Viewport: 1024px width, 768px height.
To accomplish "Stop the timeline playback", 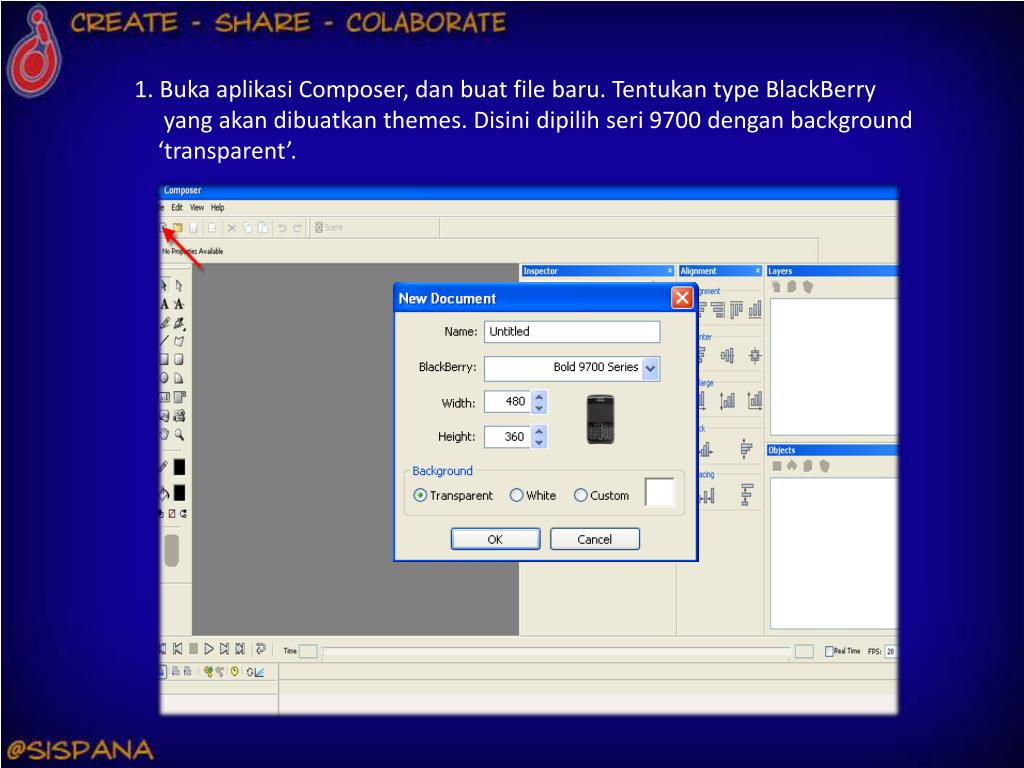I will tap(193, 649).
